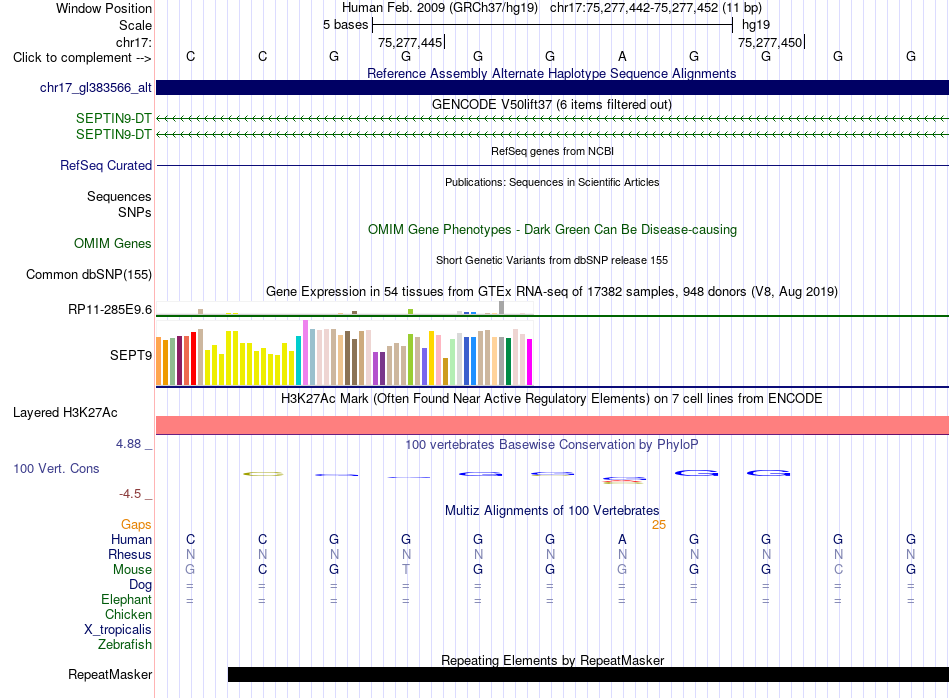The width and height of the screenshot is (950, 698).
Task: Click the 75,277,445 coordinate marker
Action: [x=410, y=42]
